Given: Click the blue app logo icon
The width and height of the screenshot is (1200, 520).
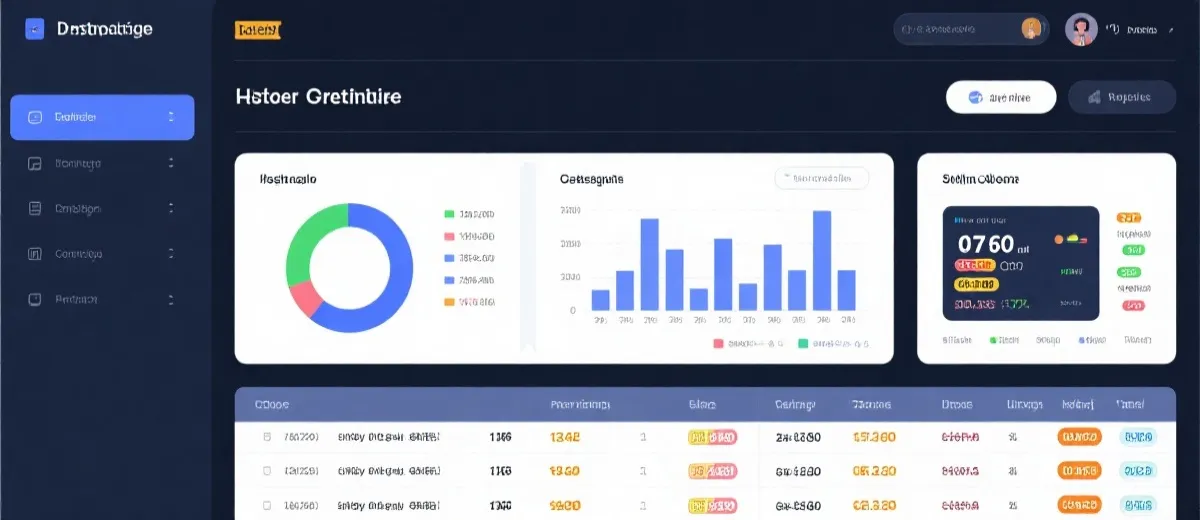Looking at the screenshot, I should [35, 30].
